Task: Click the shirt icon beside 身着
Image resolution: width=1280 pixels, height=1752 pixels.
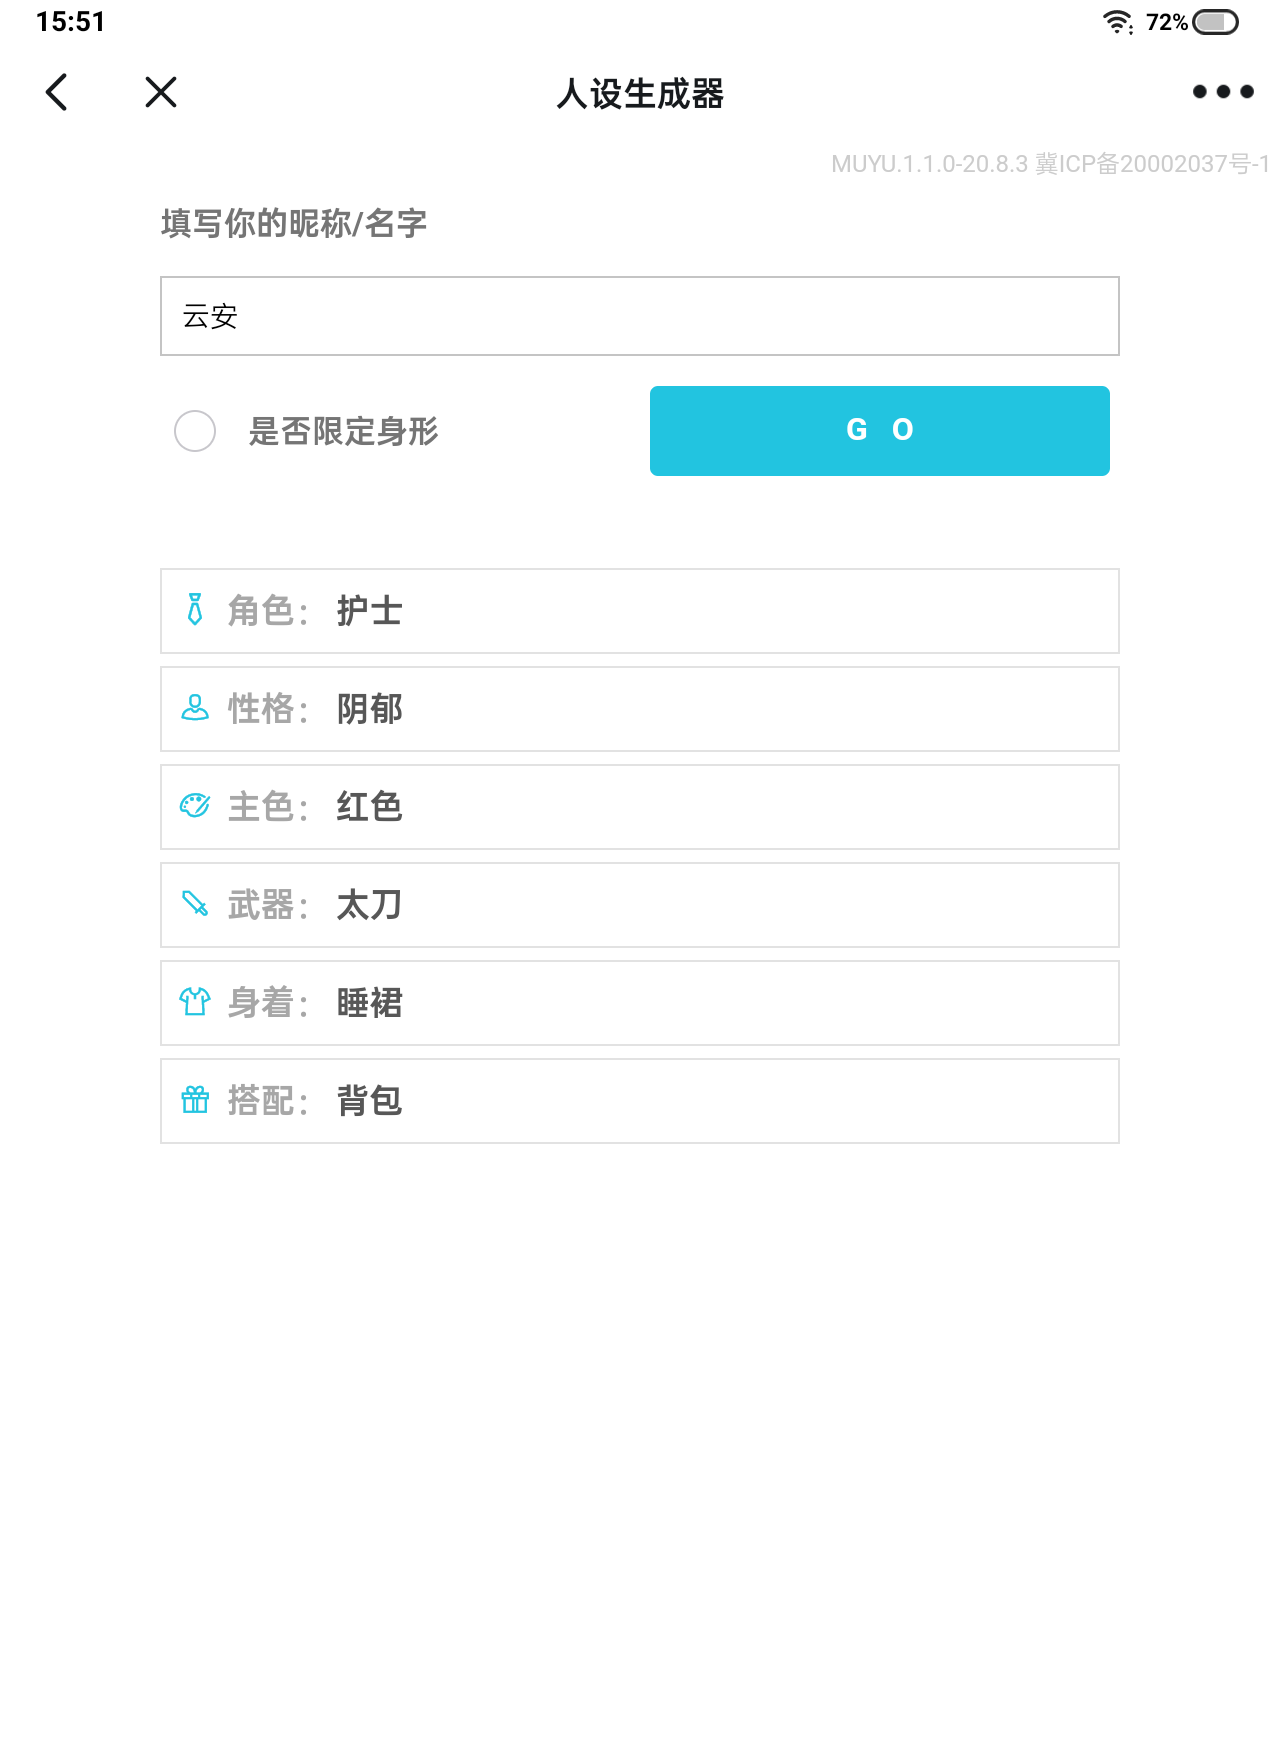Action: (195, 1002)
